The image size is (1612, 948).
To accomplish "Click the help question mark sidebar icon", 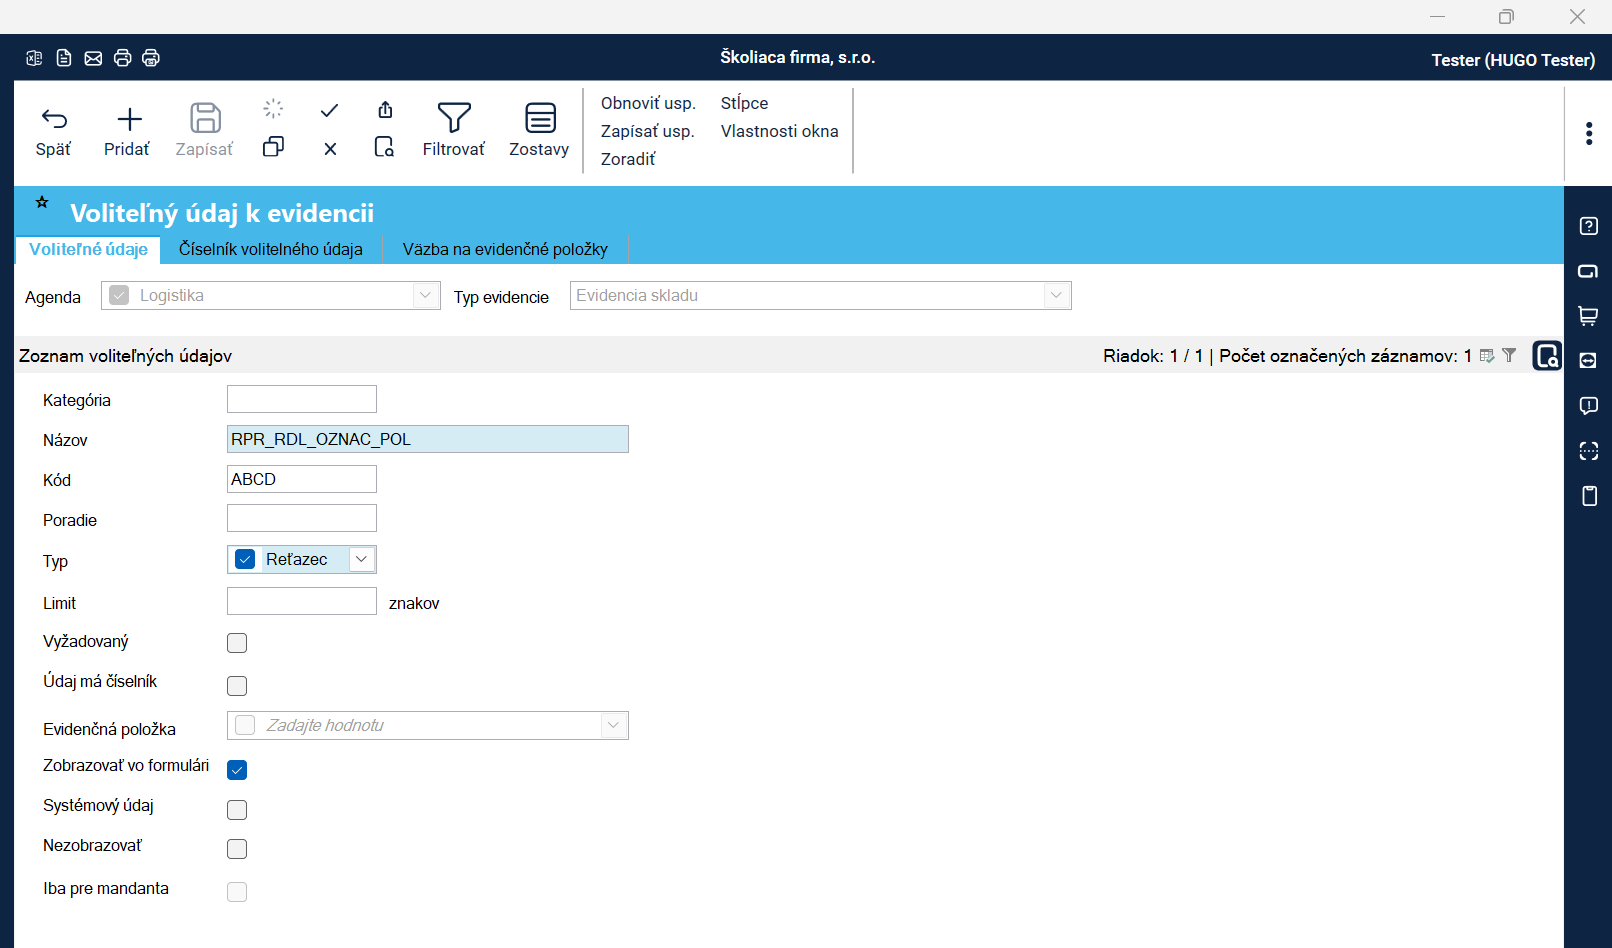I will pyautogui.click(x=1588, y=226).
